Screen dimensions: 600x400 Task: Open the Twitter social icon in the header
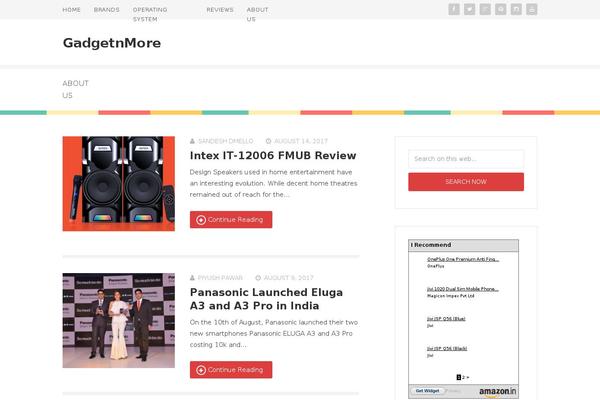(470, 9)
